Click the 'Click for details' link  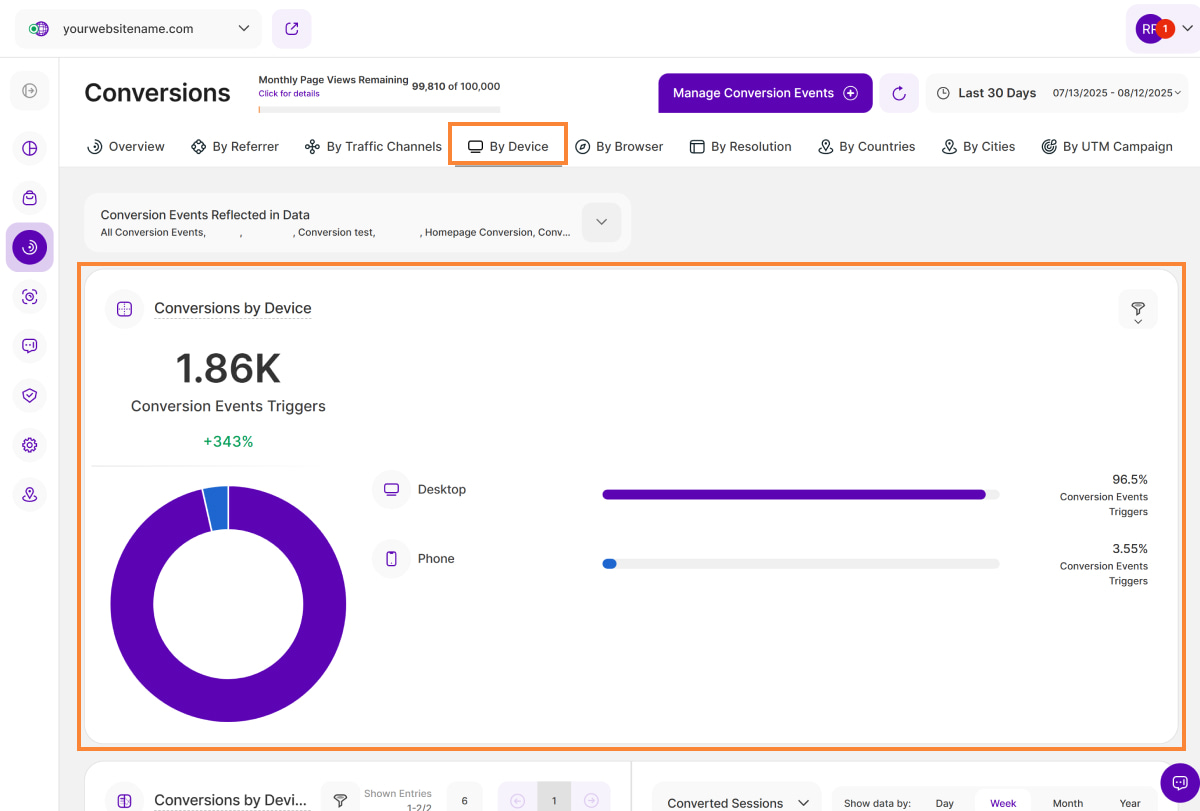pyautogui.click(x=289, y=94)
